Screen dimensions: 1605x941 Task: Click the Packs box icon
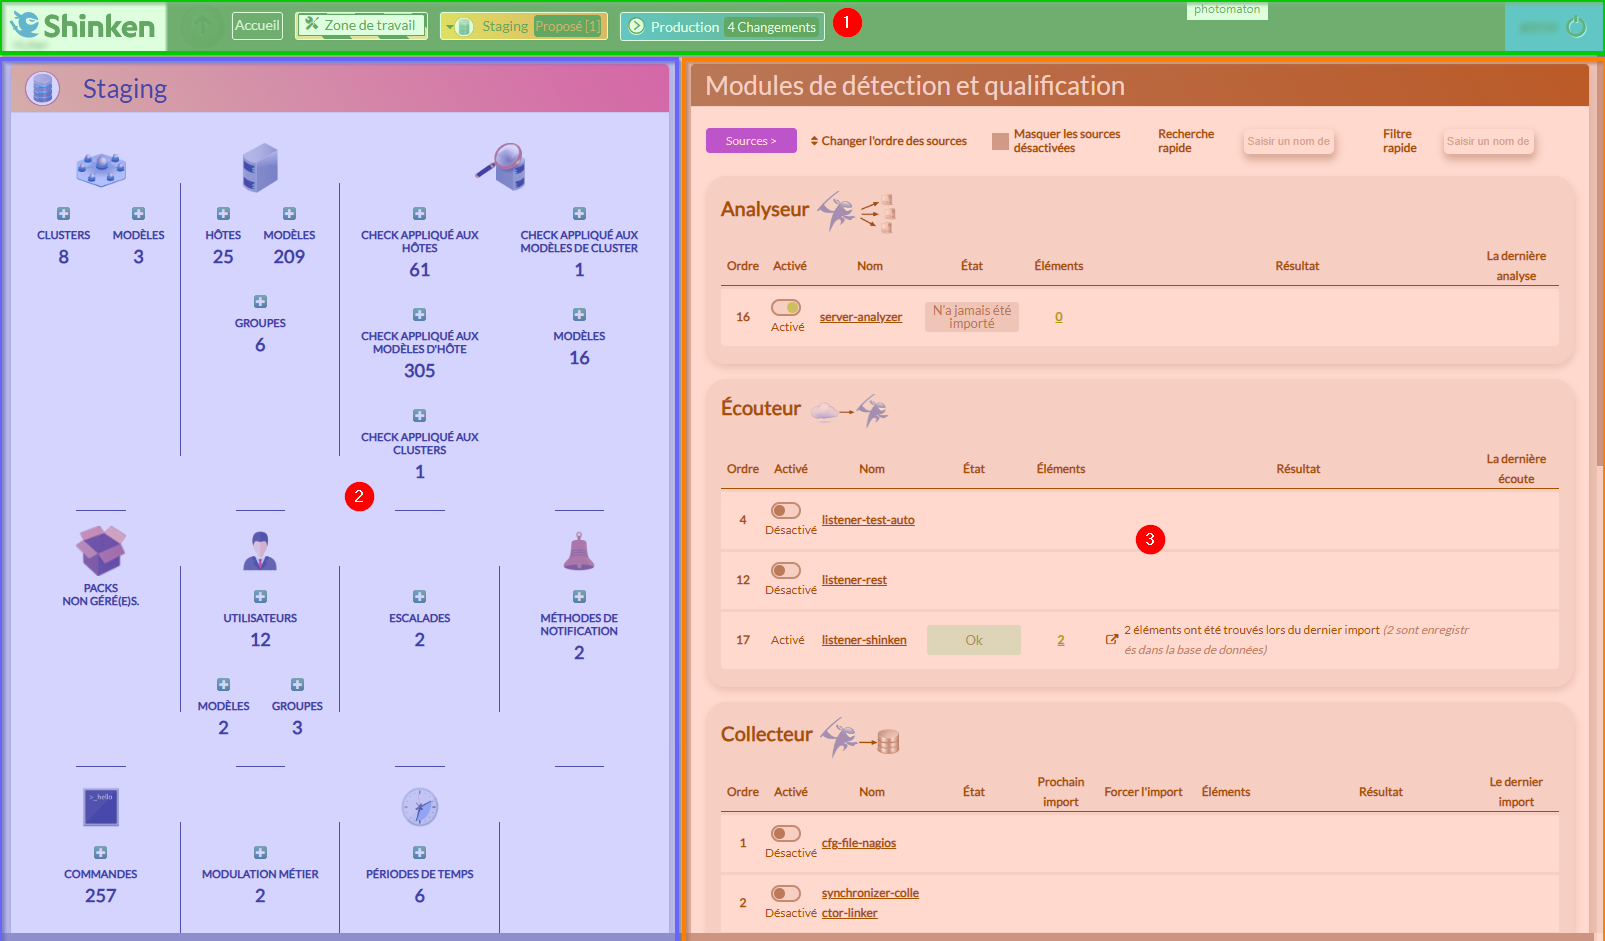tap(101, 550)
